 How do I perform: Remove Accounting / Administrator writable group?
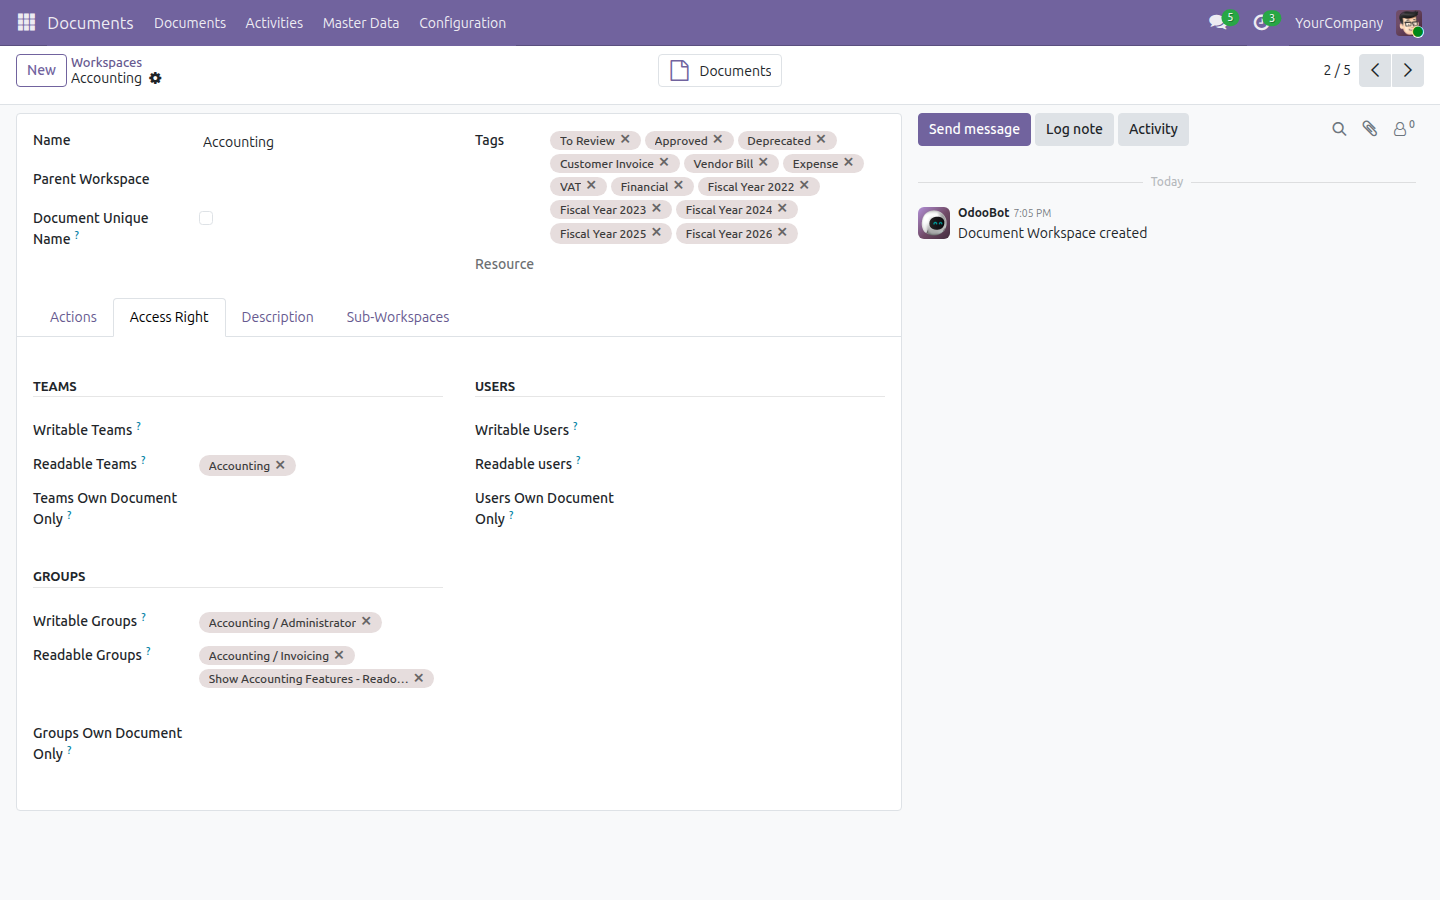[x=366, y=622]
